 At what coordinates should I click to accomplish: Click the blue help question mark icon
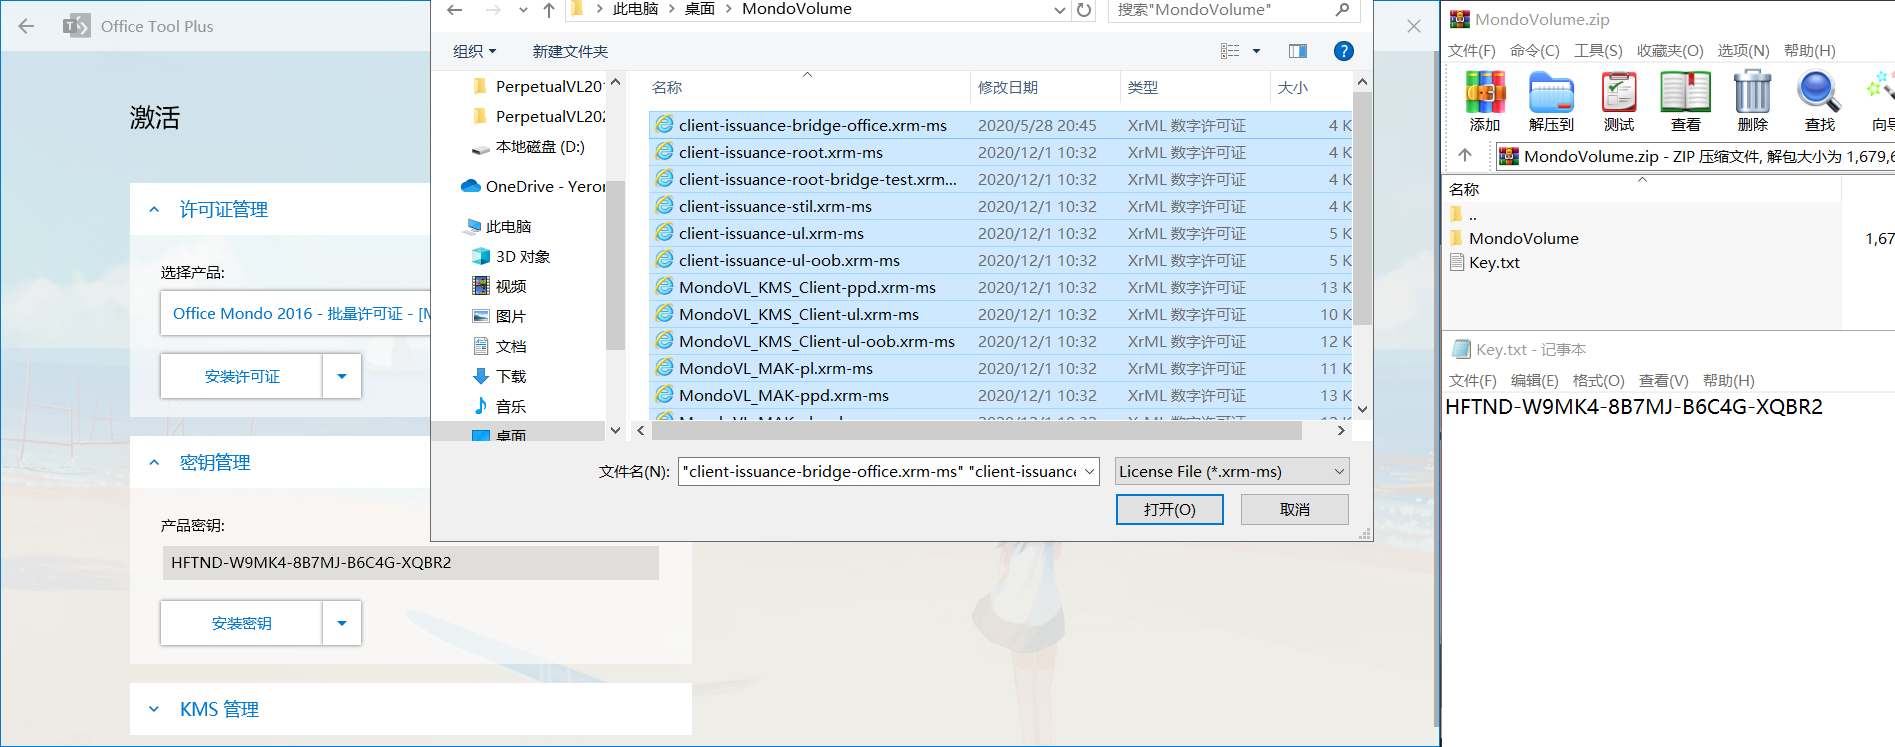click(1344, 51)
